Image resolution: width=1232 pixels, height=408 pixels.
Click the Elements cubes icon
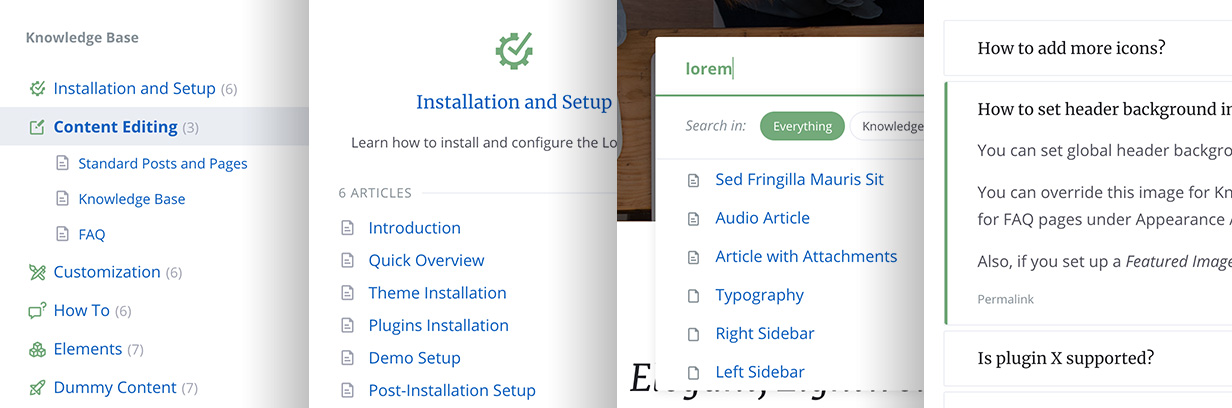click(37, 349)
